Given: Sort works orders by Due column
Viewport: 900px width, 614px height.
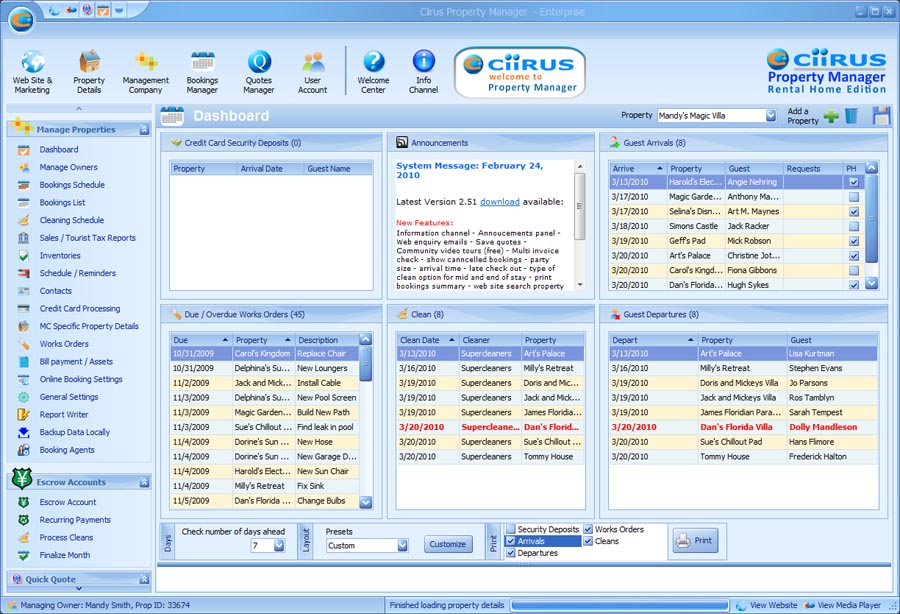Looking at the screenshot, I should (x=200, y=340).
